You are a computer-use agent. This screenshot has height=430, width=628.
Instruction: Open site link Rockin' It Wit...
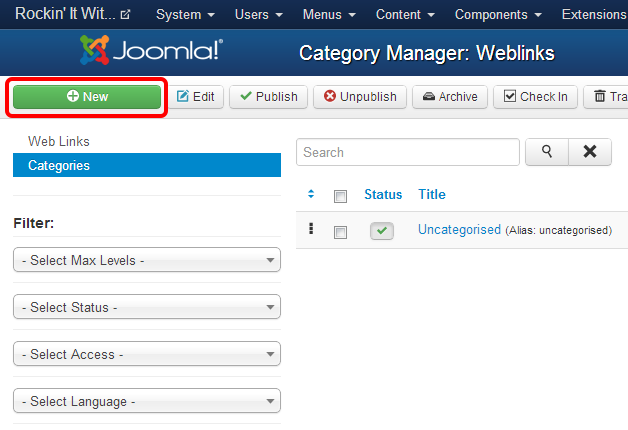pos(65,14)
